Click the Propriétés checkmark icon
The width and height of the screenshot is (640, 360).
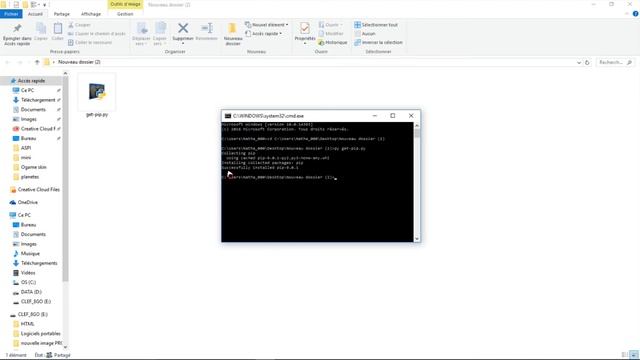pyautogui.click(x=304, y=28)
